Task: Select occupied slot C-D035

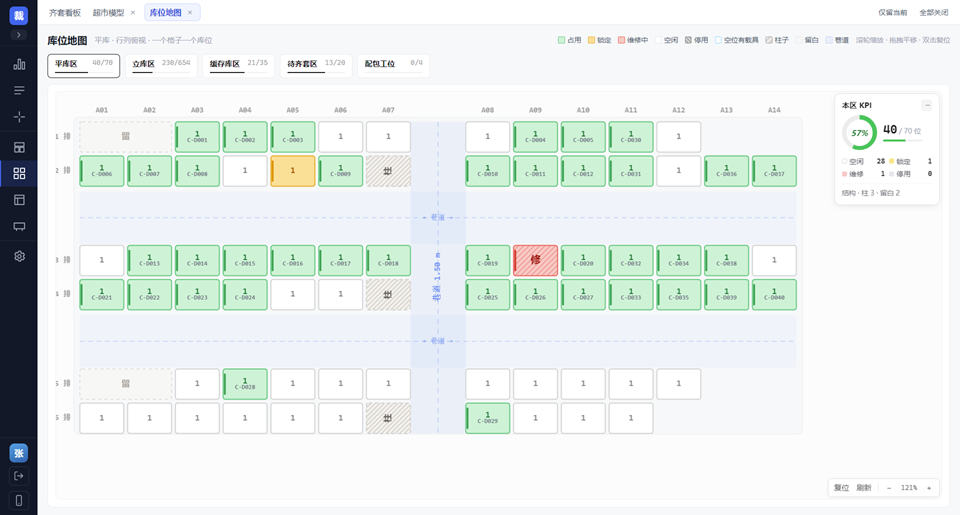Action: point(678,295)
